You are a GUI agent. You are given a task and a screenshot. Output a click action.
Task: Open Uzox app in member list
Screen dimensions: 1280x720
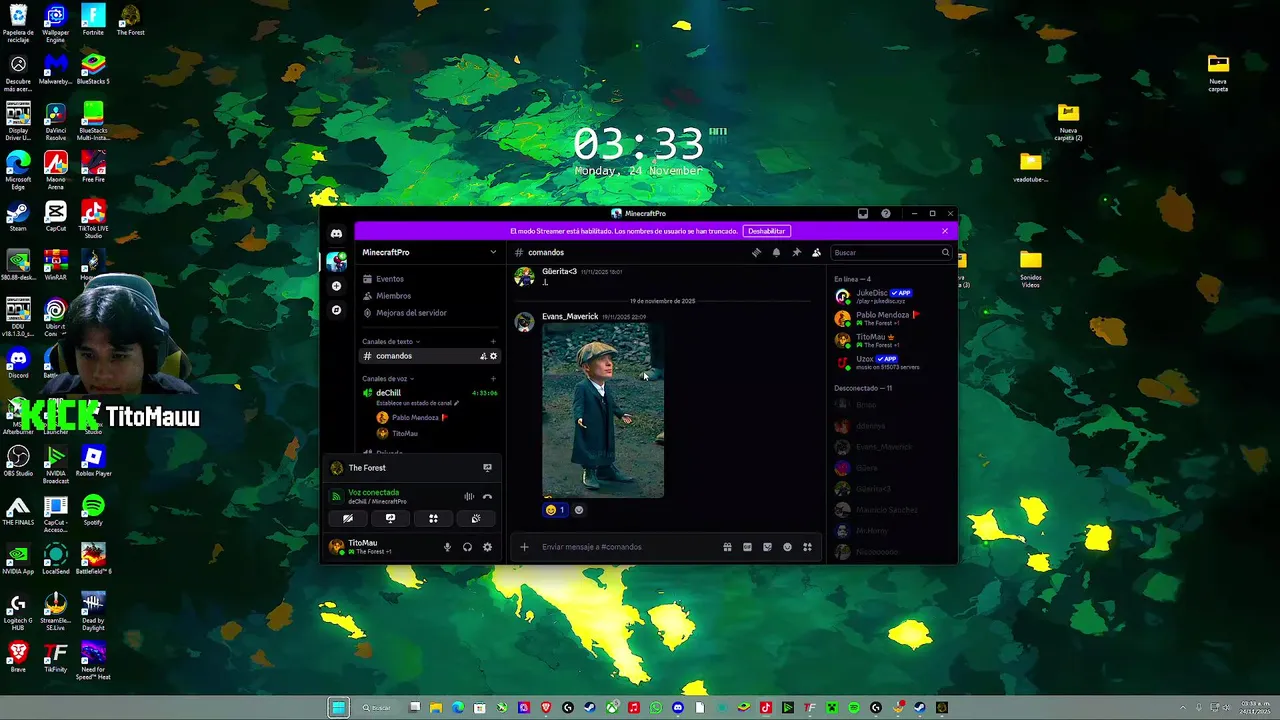pyautogui.click(x=890, y=362)
